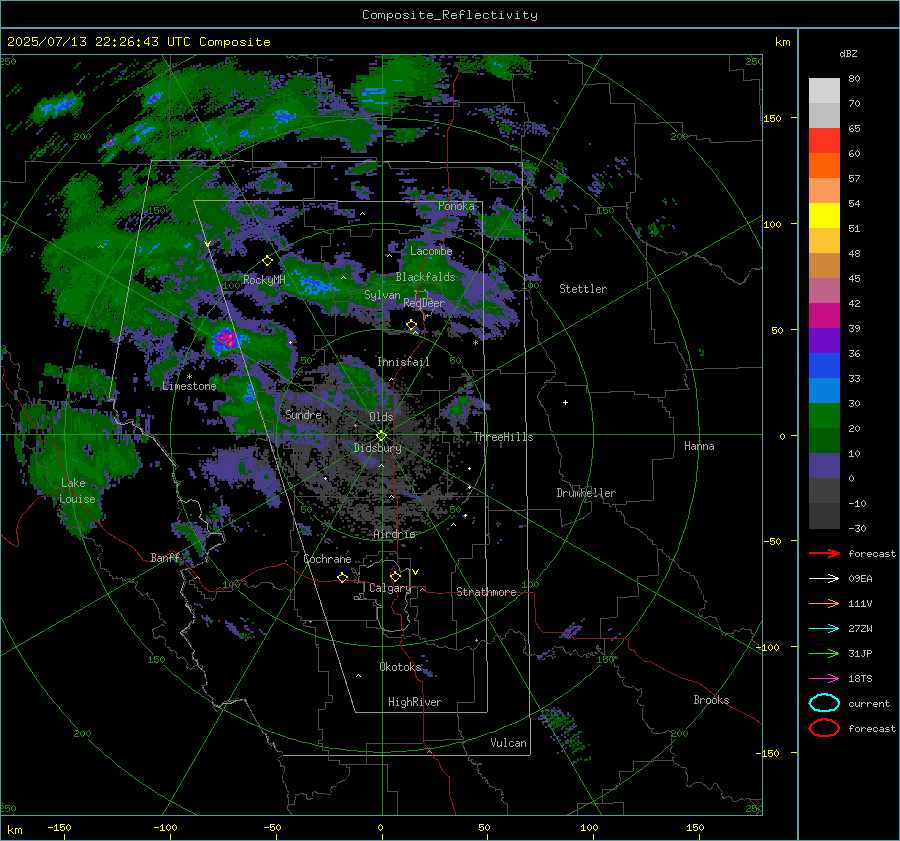
Task: Pick the yellow swatch between 54 and 51
Action: tap(824, 216)
